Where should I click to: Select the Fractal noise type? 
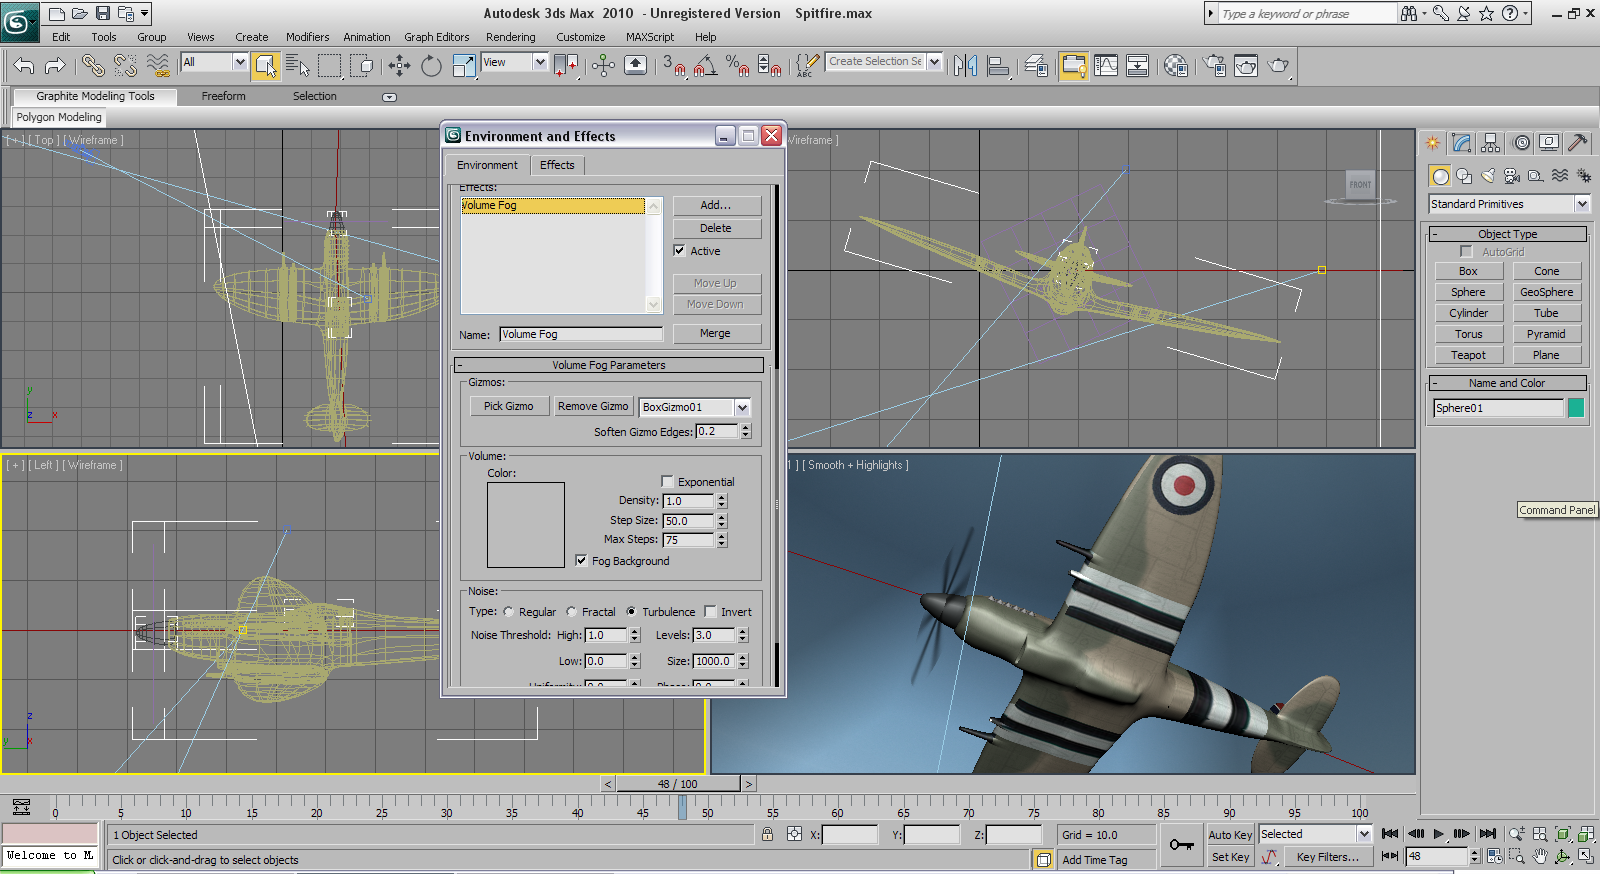click(571, 612)
